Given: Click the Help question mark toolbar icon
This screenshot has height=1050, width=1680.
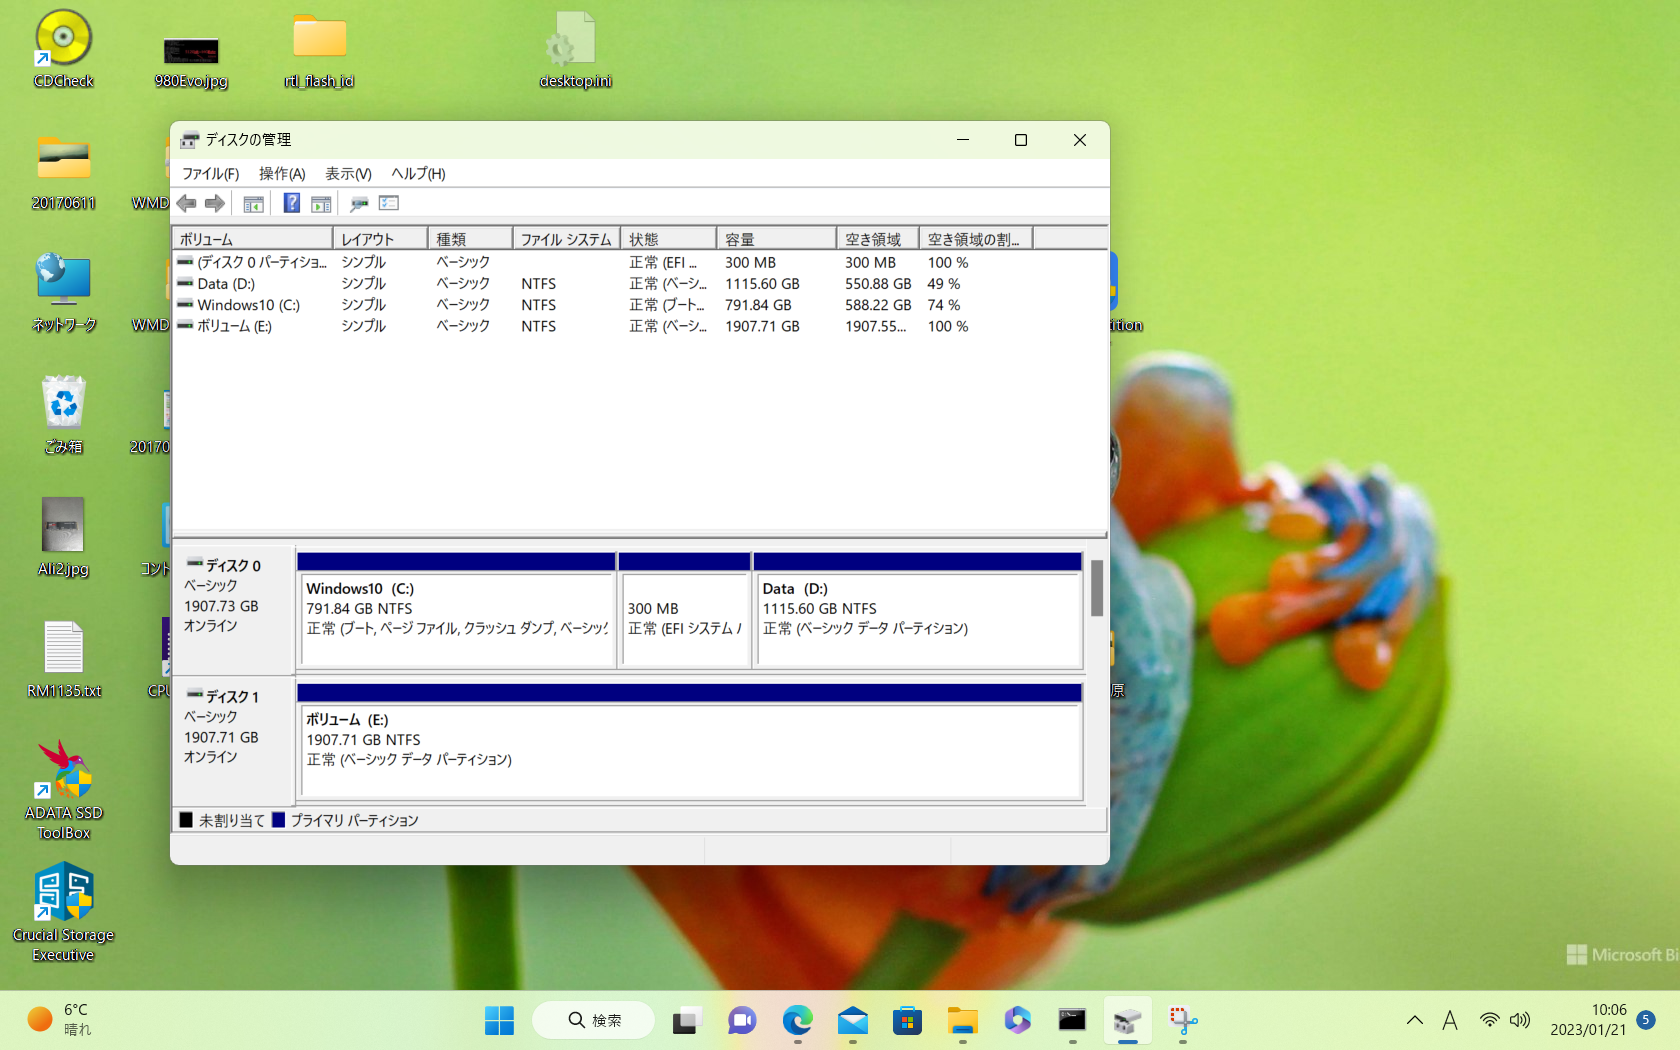Looking at the screenshot, I should click(x=291, y=204).
